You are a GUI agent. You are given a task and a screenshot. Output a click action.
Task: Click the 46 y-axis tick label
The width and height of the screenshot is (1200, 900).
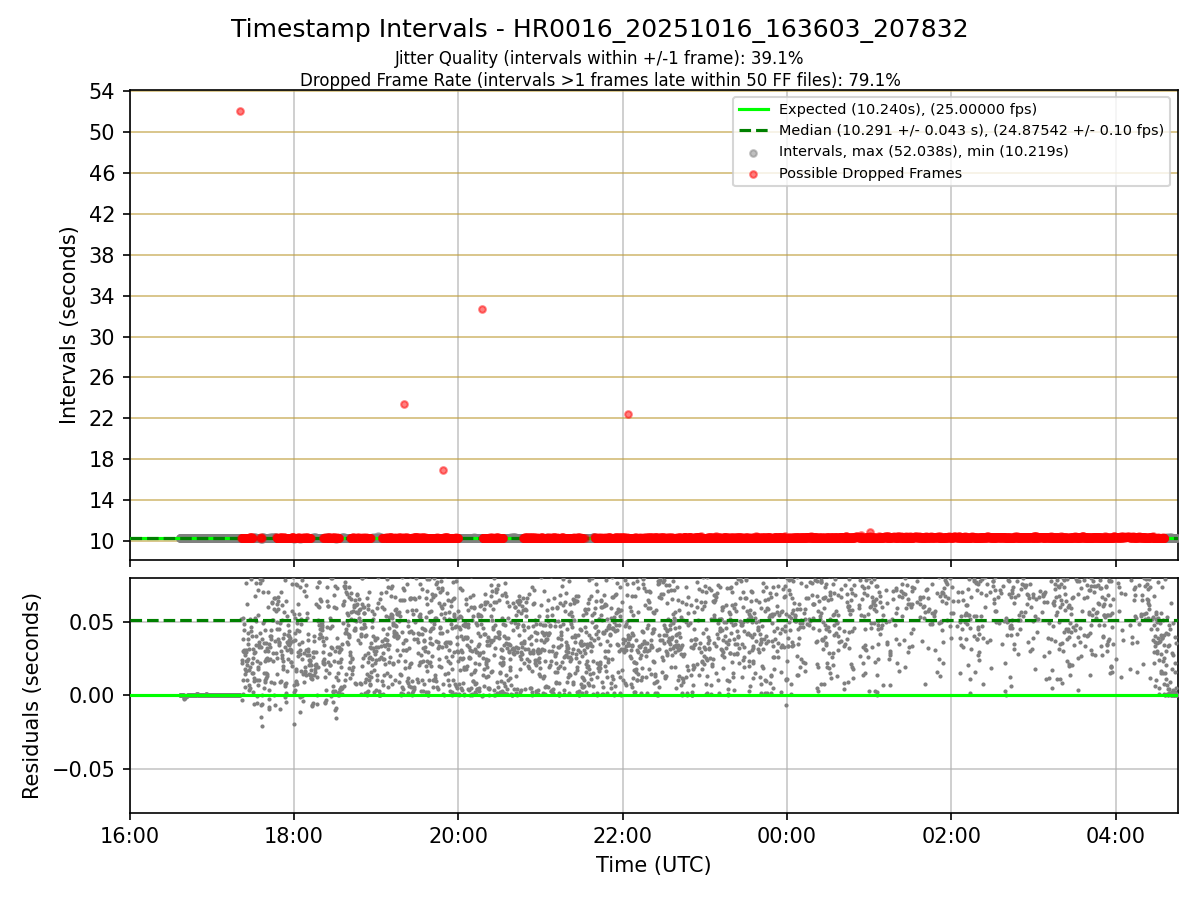(104, 173)
